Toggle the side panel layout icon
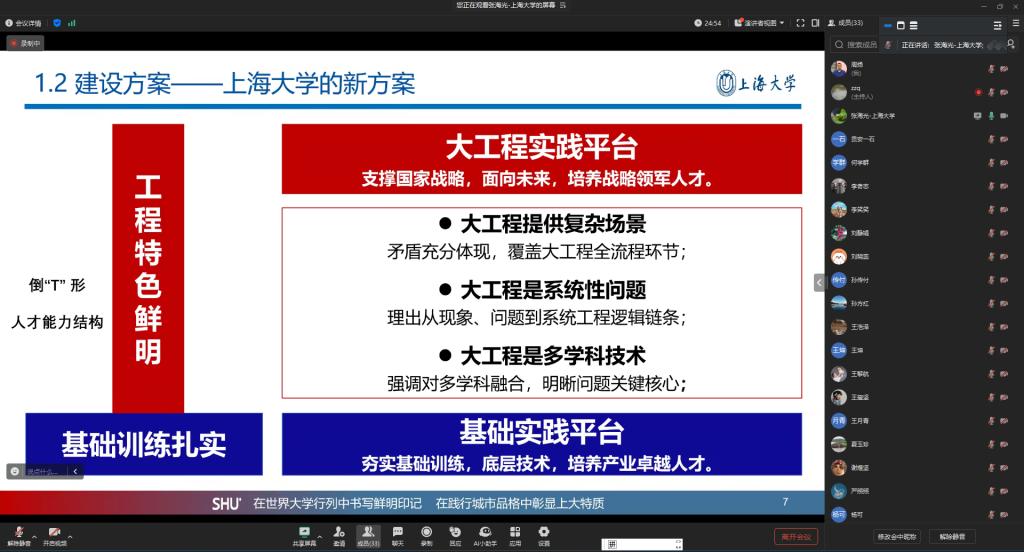The height and width of the screenshot is (552, 1024). coord(816,23)
